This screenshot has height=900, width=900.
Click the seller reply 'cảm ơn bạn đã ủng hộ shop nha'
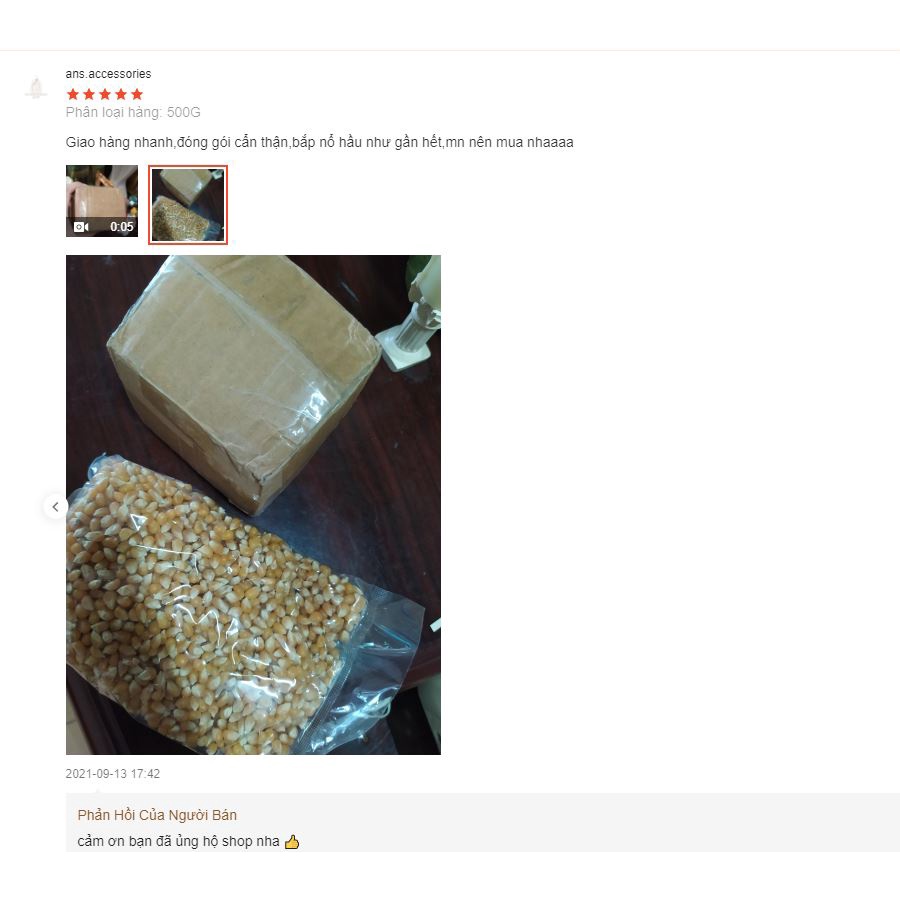click(x=179, y=841)
